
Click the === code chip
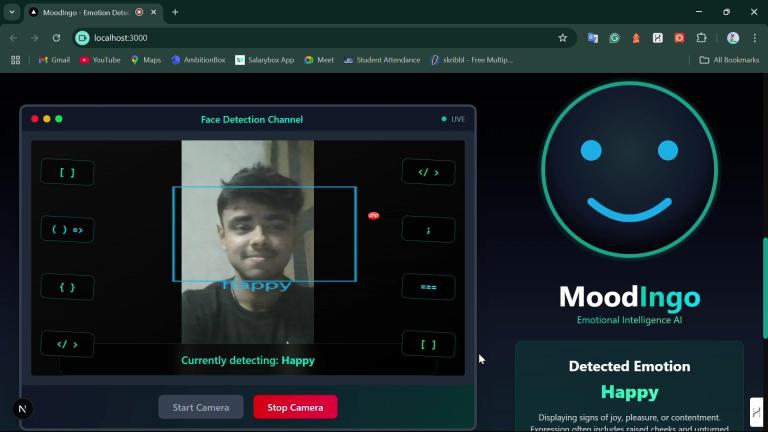point(429,287)
